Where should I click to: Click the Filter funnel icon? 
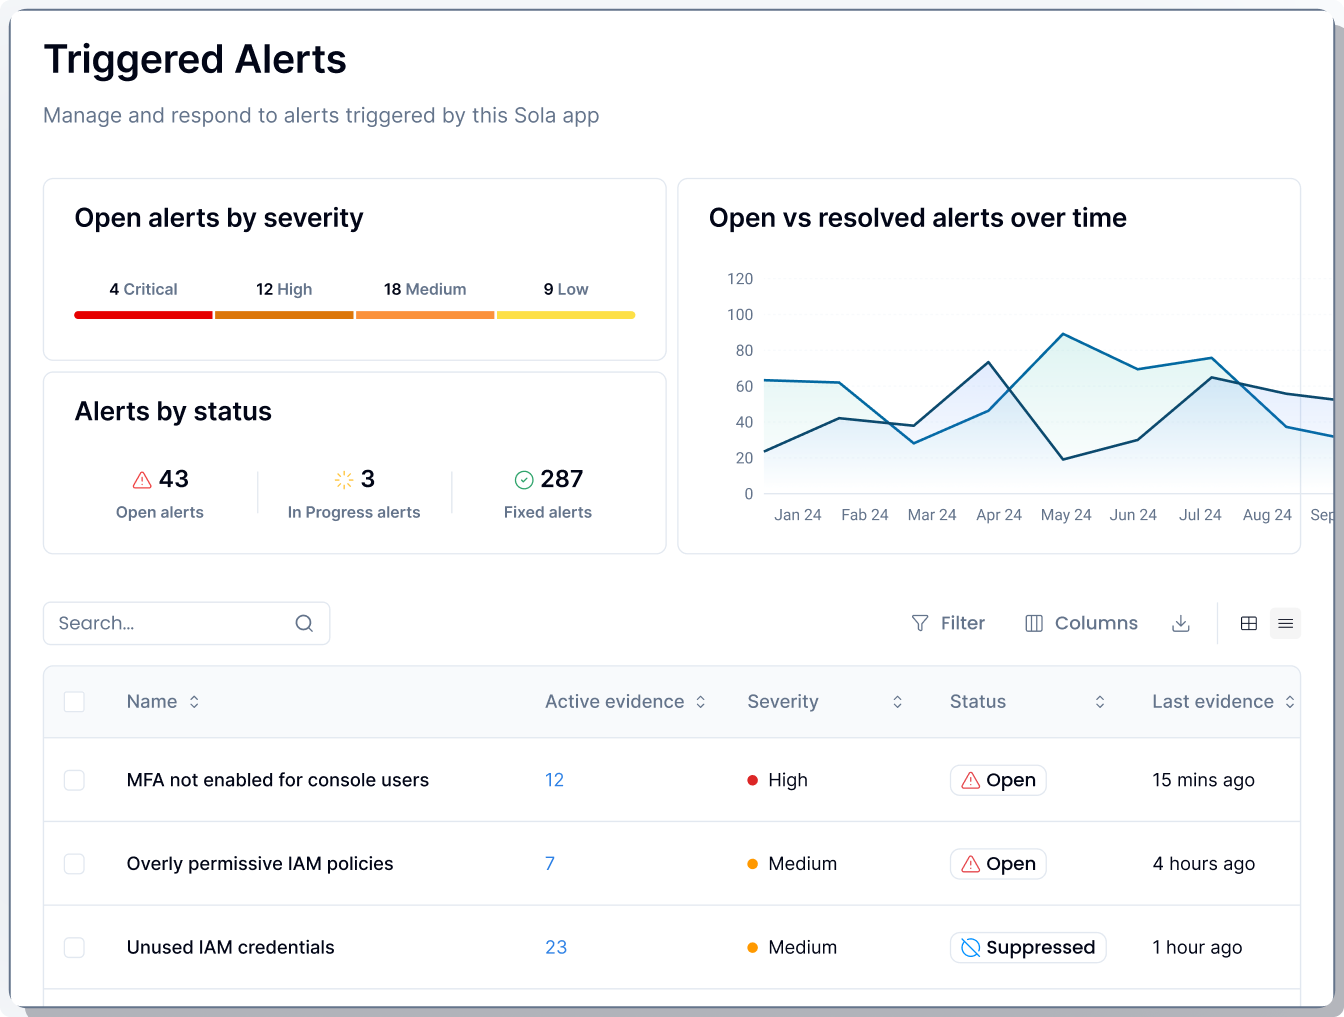(x=920, y=623)
